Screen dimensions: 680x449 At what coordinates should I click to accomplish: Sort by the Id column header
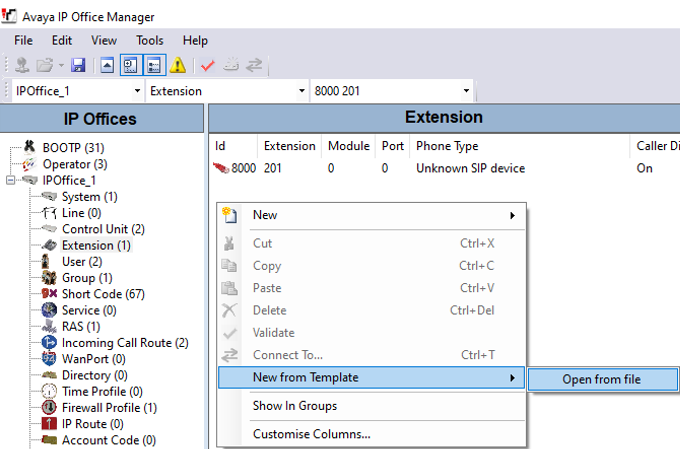(233, 146)
